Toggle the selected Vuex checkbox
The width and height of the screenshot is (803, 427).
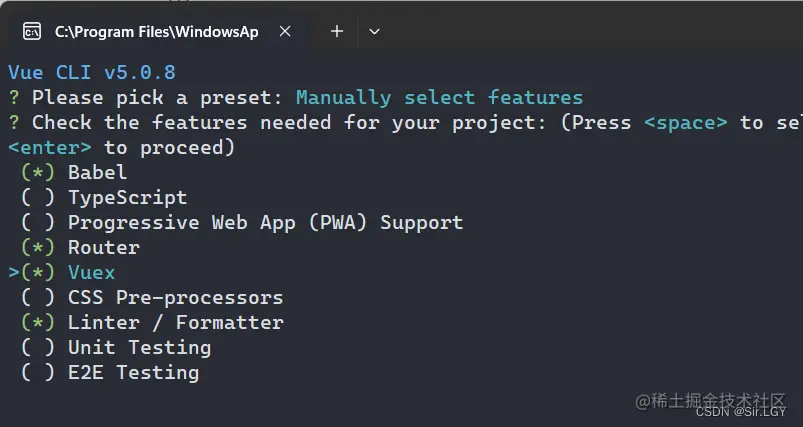coord(38,273)
